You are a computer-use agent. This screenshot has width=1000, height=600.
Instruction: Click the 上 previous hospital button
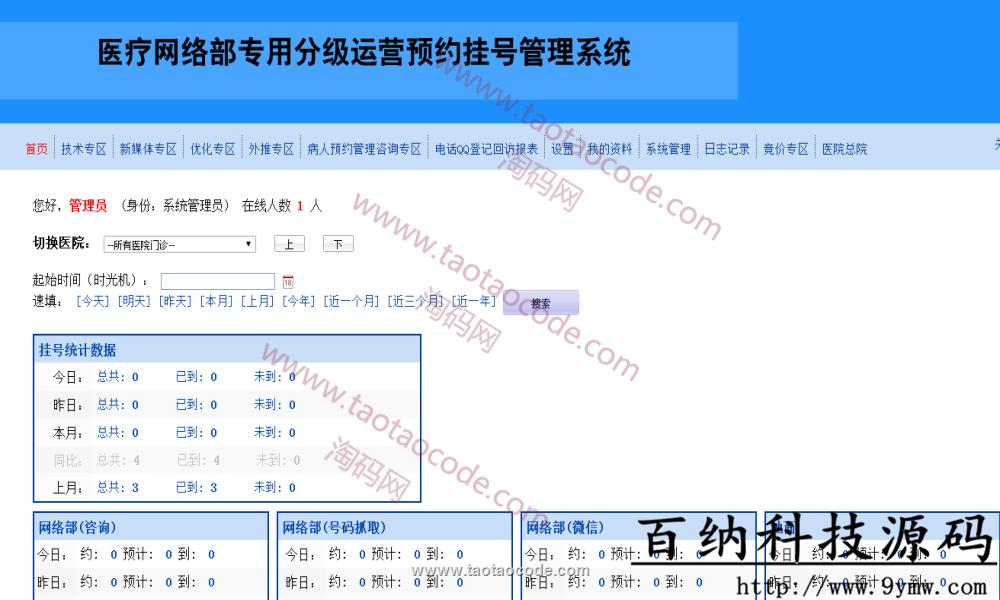pos(289,244)
